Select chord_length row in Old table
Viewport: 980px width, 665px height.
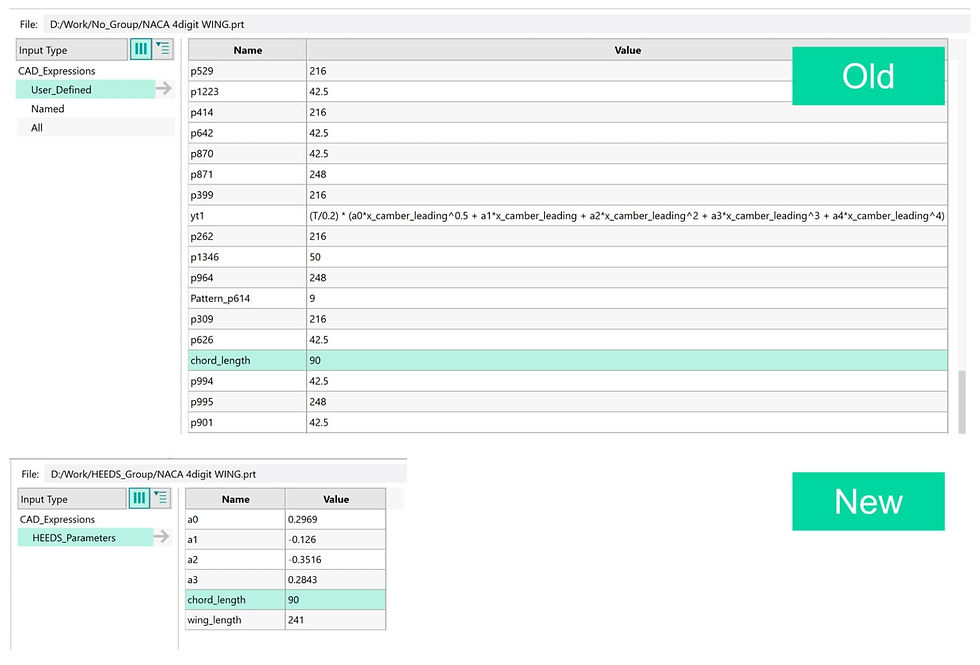point(568,360)
